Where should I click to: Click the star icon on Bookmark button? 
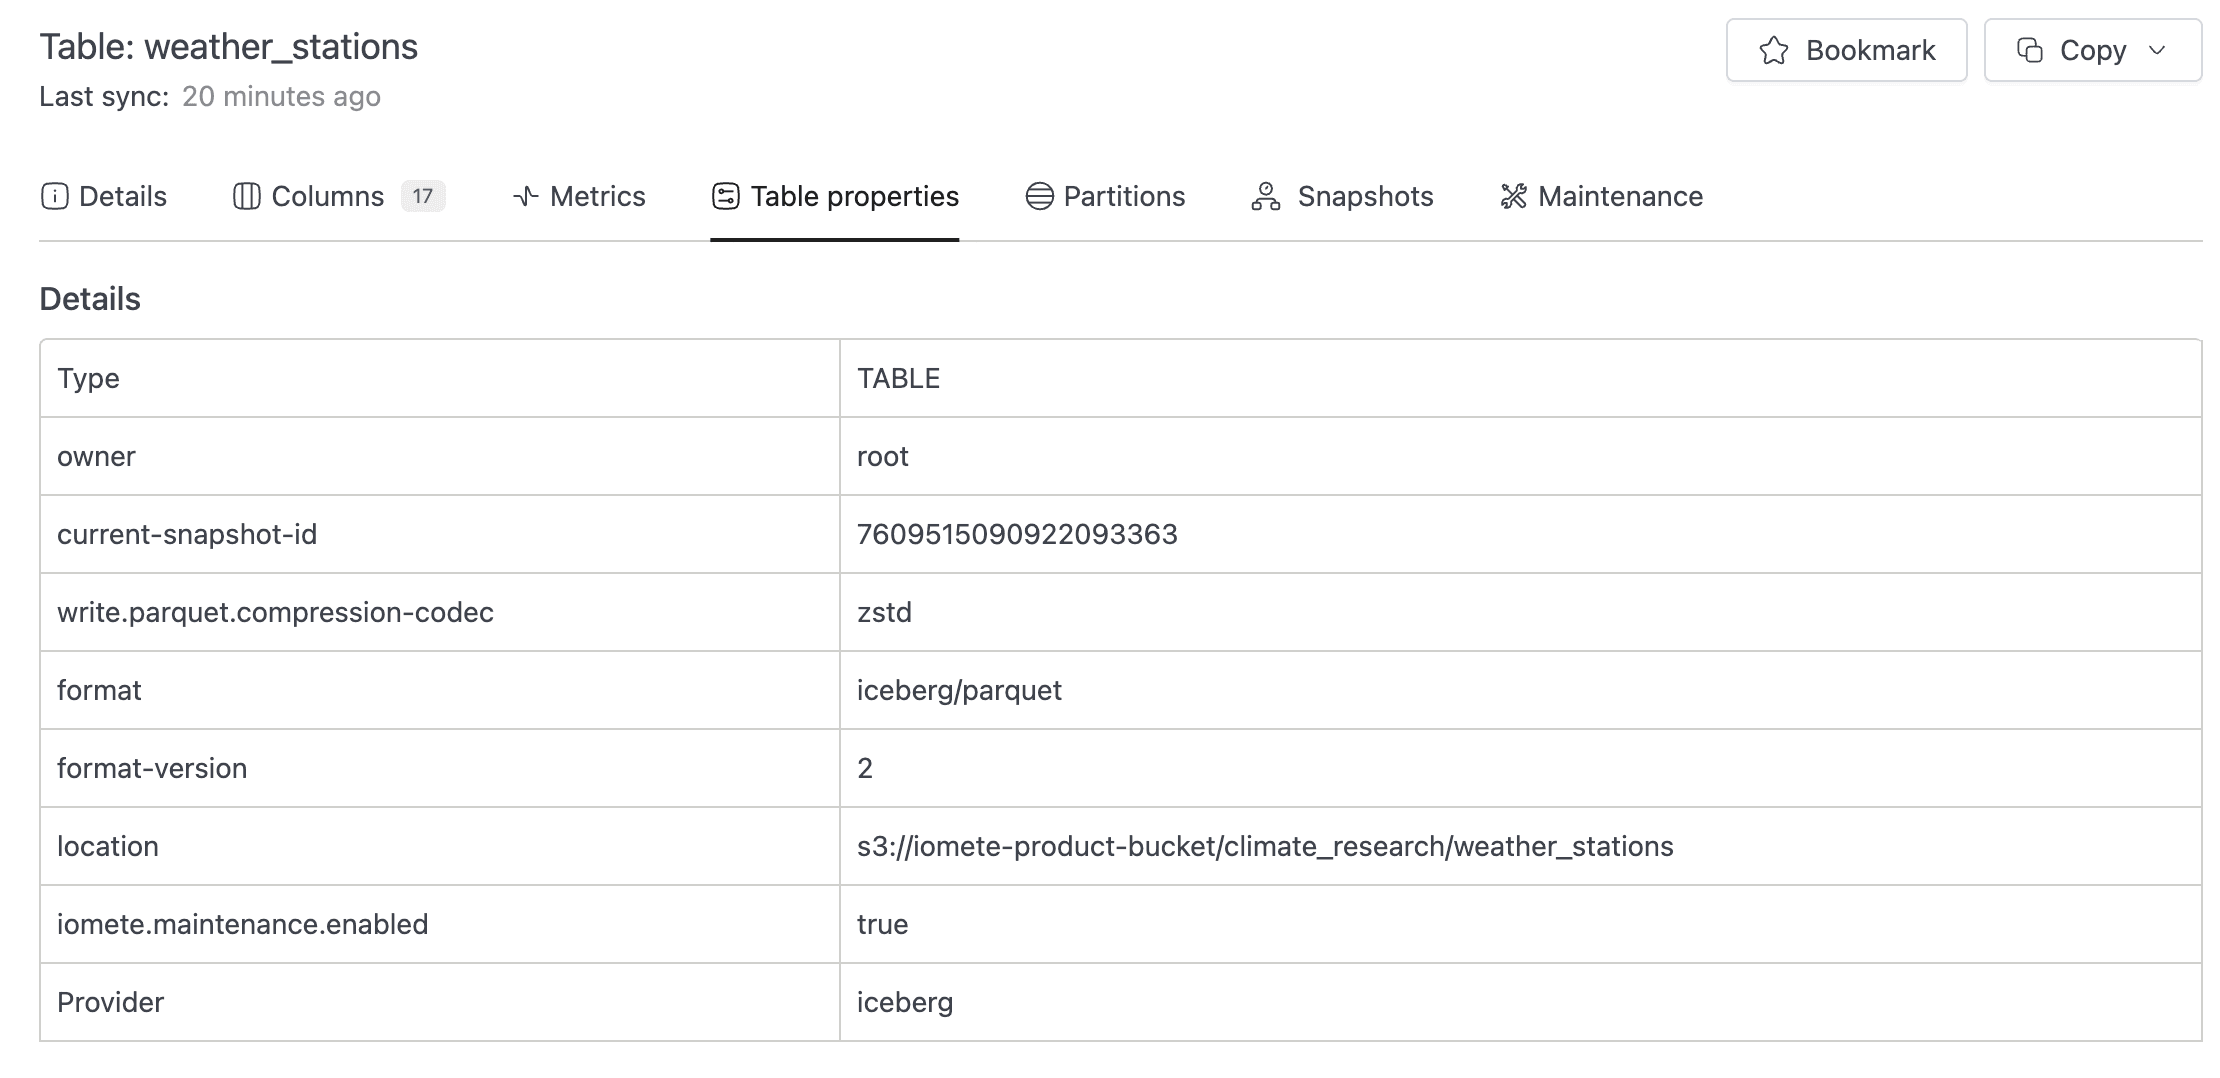[1773, 50]
